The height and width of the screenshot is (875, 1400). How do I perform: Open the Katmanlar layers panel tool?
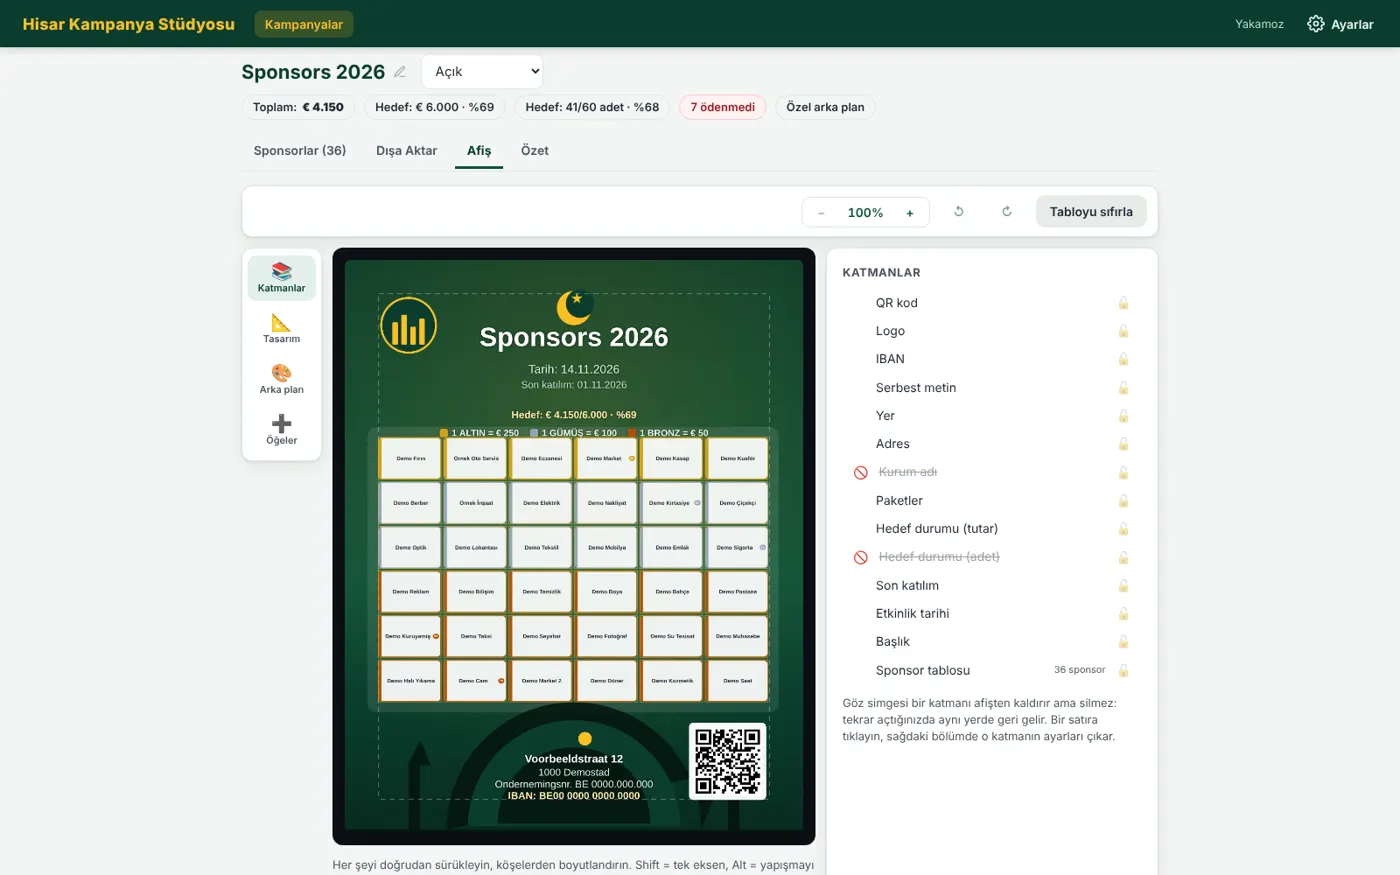(x=281, y=278)
